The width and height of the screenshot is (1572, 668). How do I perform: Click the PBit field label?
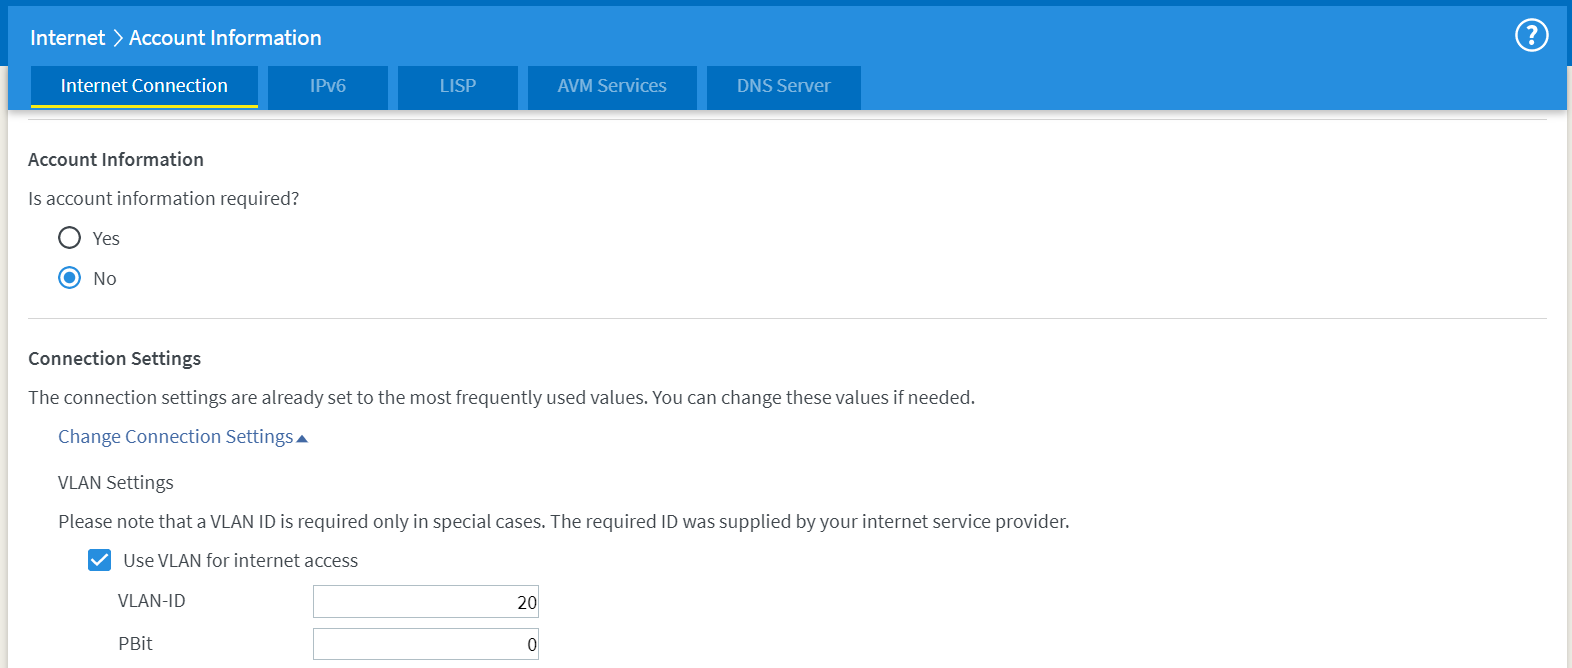[135, 644]
